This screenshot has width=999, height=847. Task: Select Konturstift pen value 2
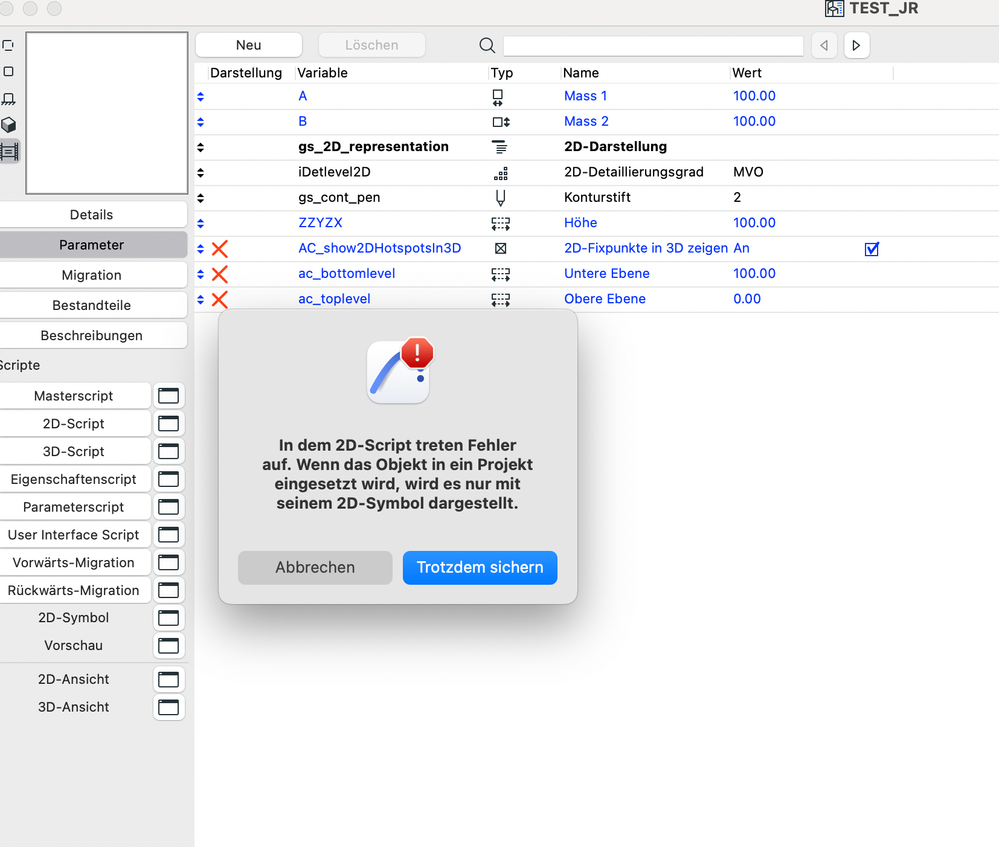[737, 198]
